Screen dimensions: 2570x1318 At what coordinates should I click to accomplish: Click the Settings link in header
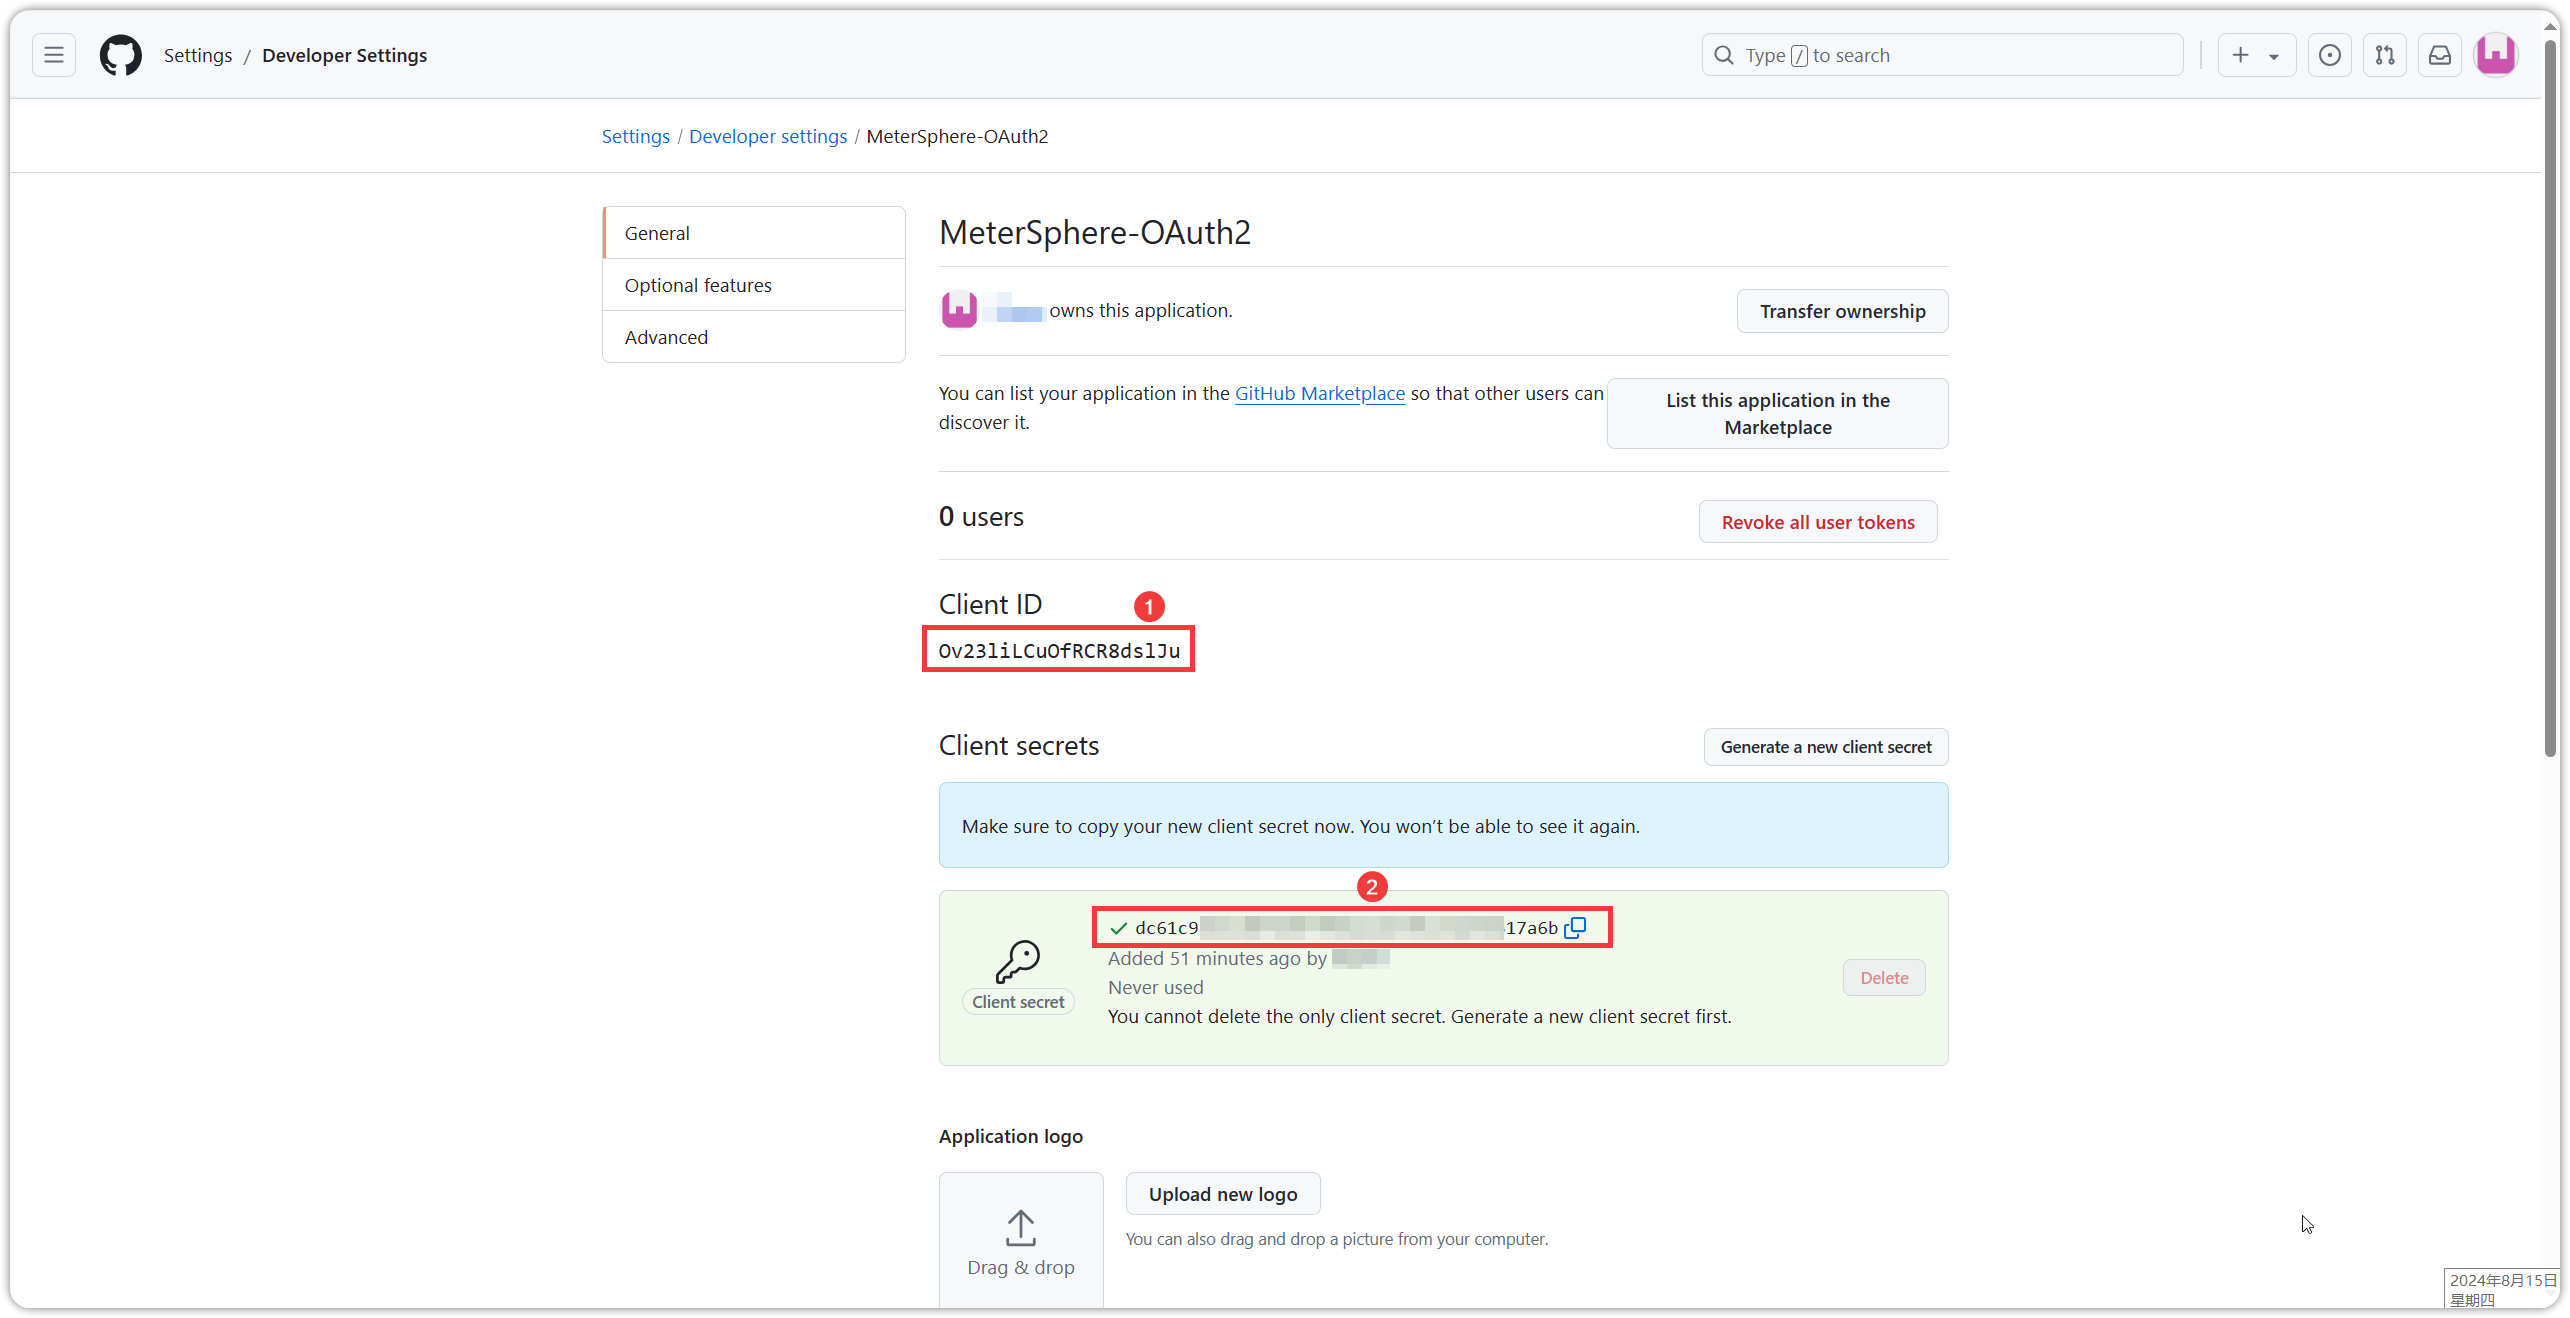pyautogui.click(x=198, y=55)
